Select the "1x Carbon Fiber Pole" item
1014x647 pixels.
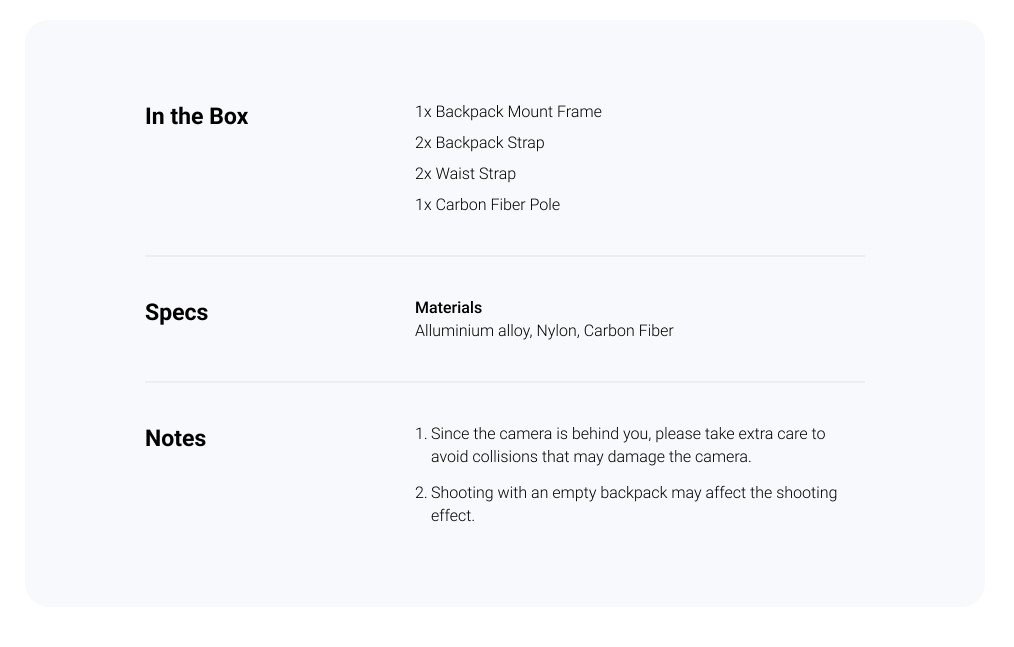click(x=488, y=205)
